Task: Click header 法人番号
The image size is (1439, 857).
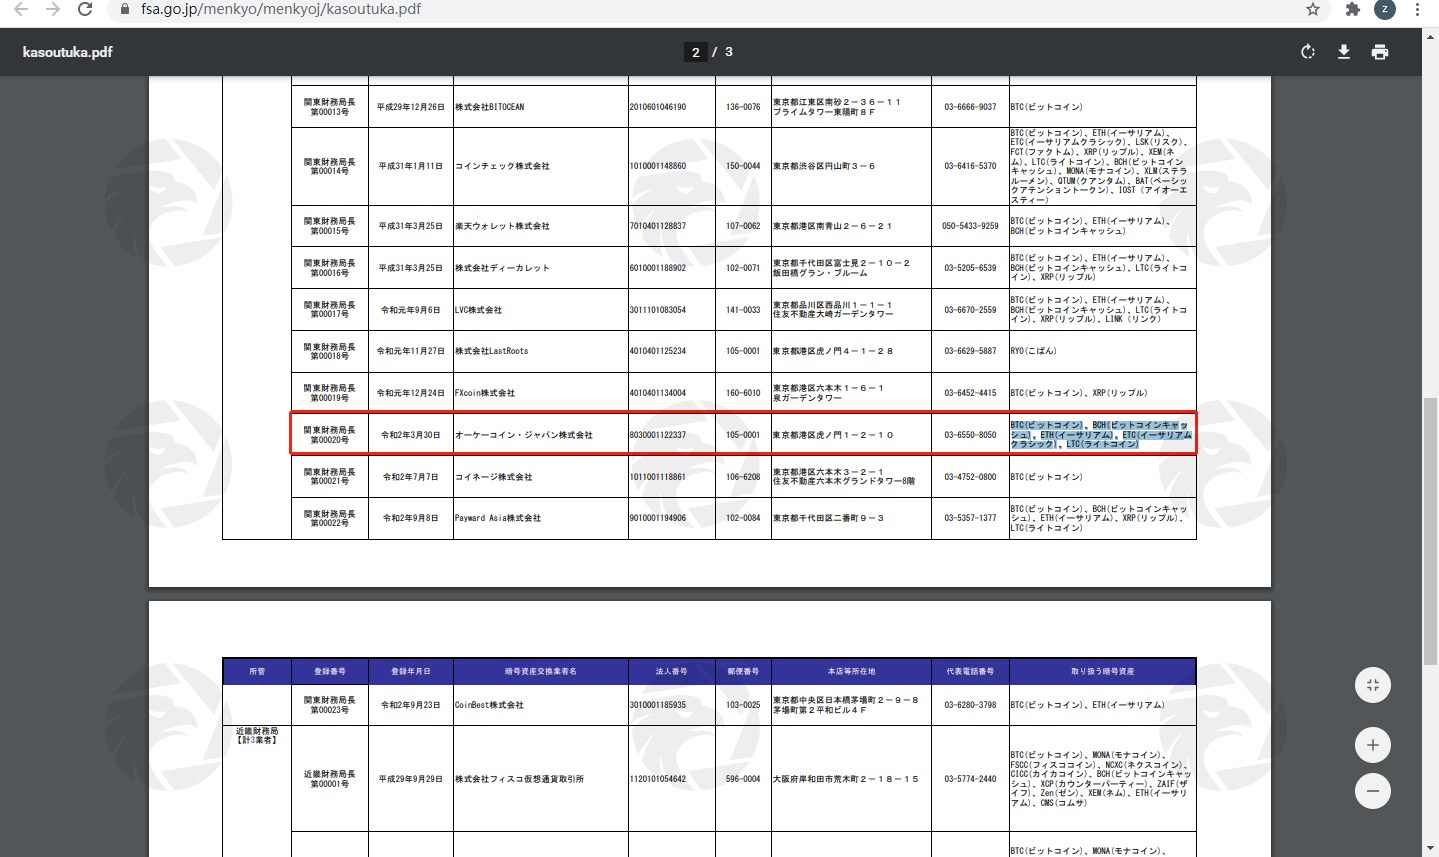Action: (x=672, y=671)
